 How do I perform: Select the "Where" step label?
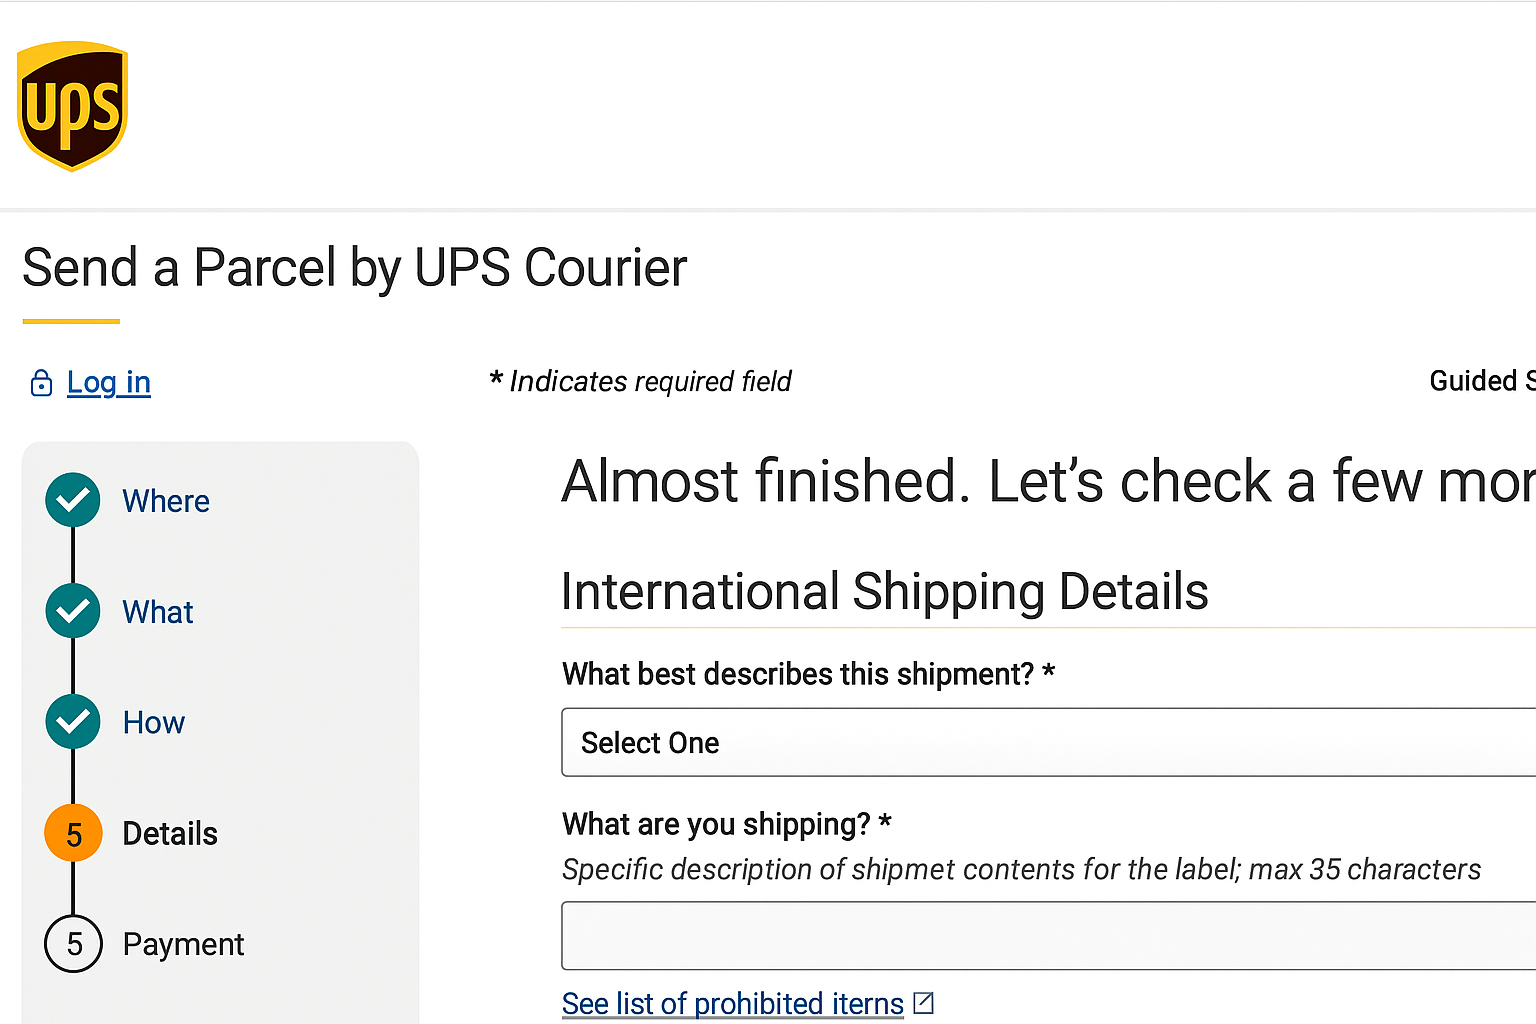click(x=165, y=500)
